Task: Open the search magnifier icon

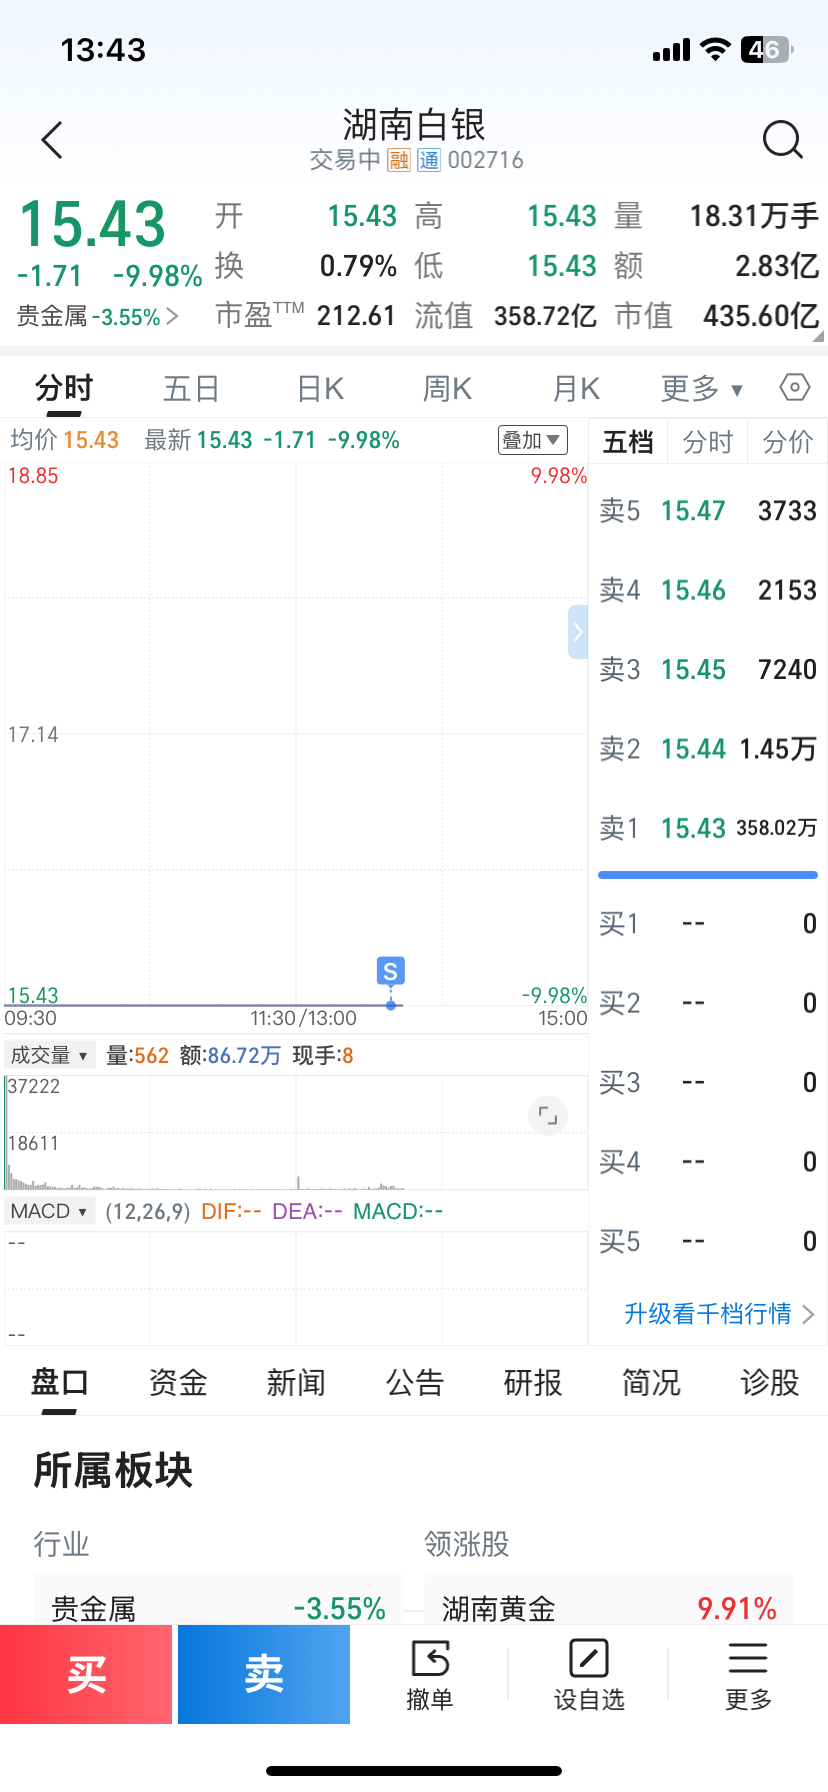Action: click(783, 140)
